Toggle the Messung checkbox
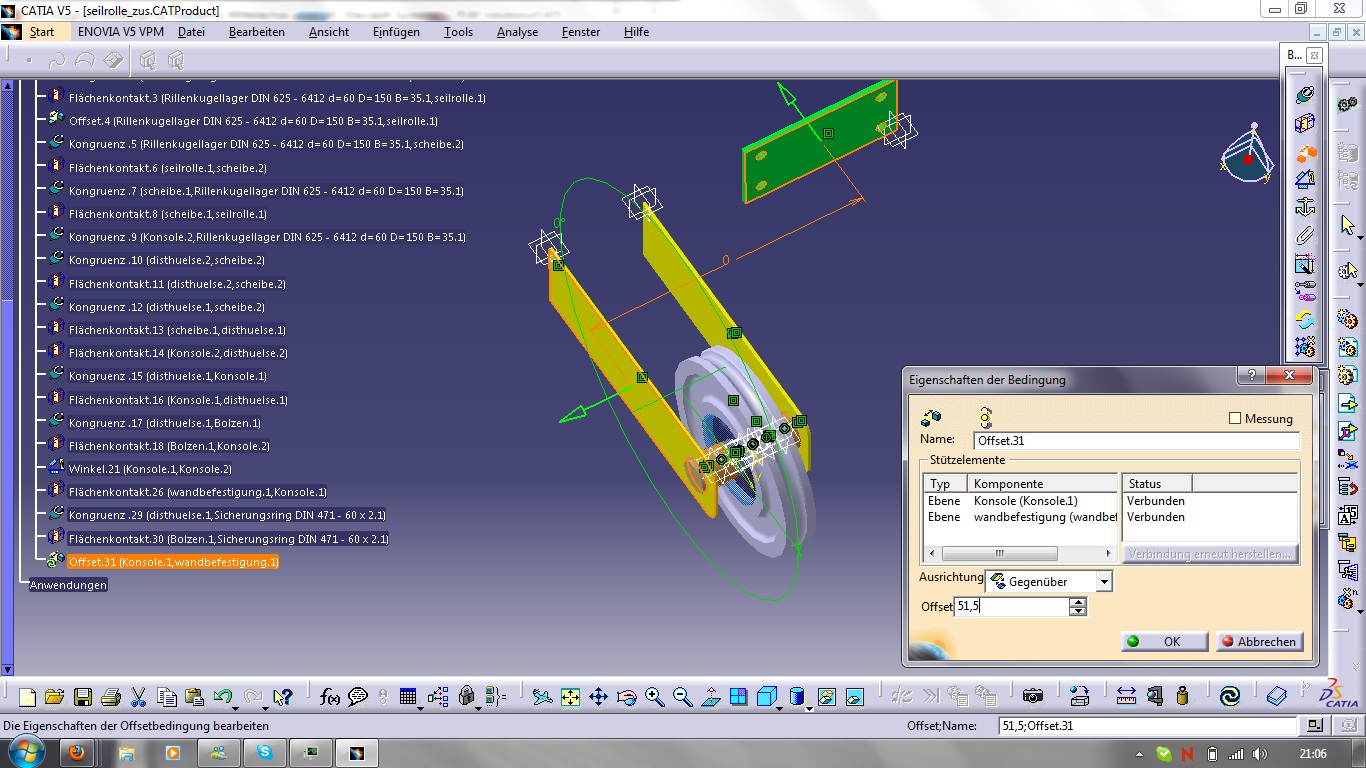 (1235, 419)
